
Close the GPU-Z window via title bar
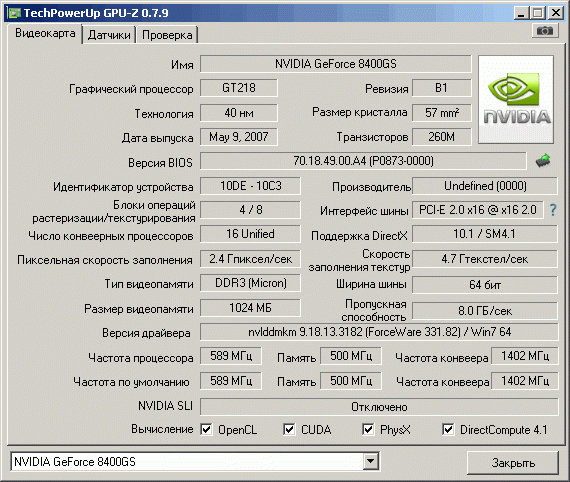point(556,13)
